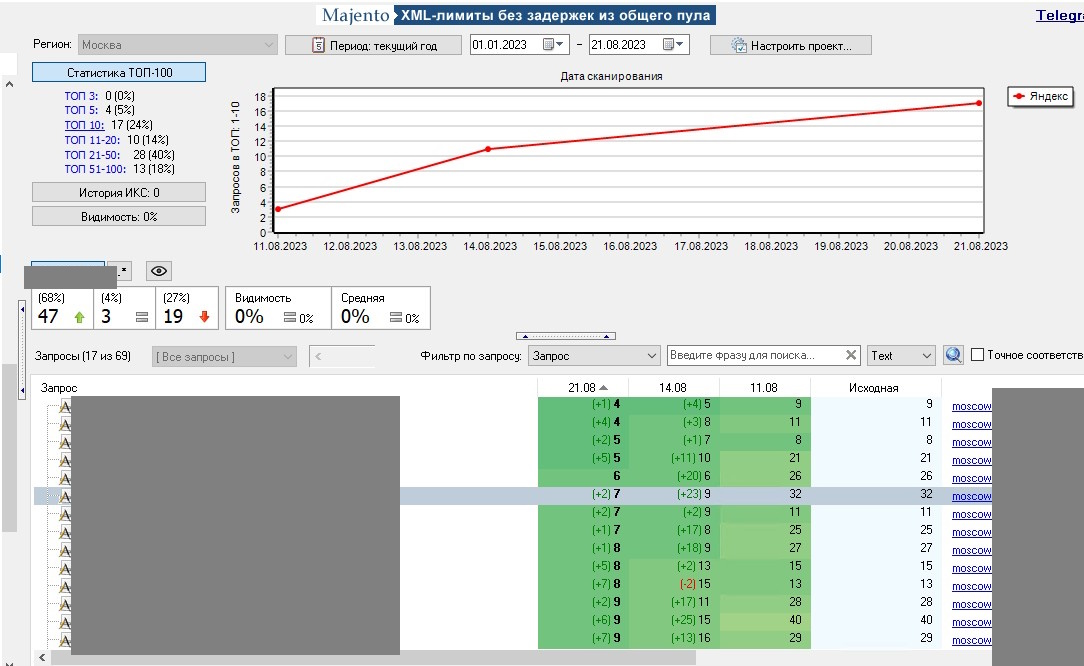Click the horizontal scrollbar below the table
This screenshot has width=1084, height=666.
400,658
